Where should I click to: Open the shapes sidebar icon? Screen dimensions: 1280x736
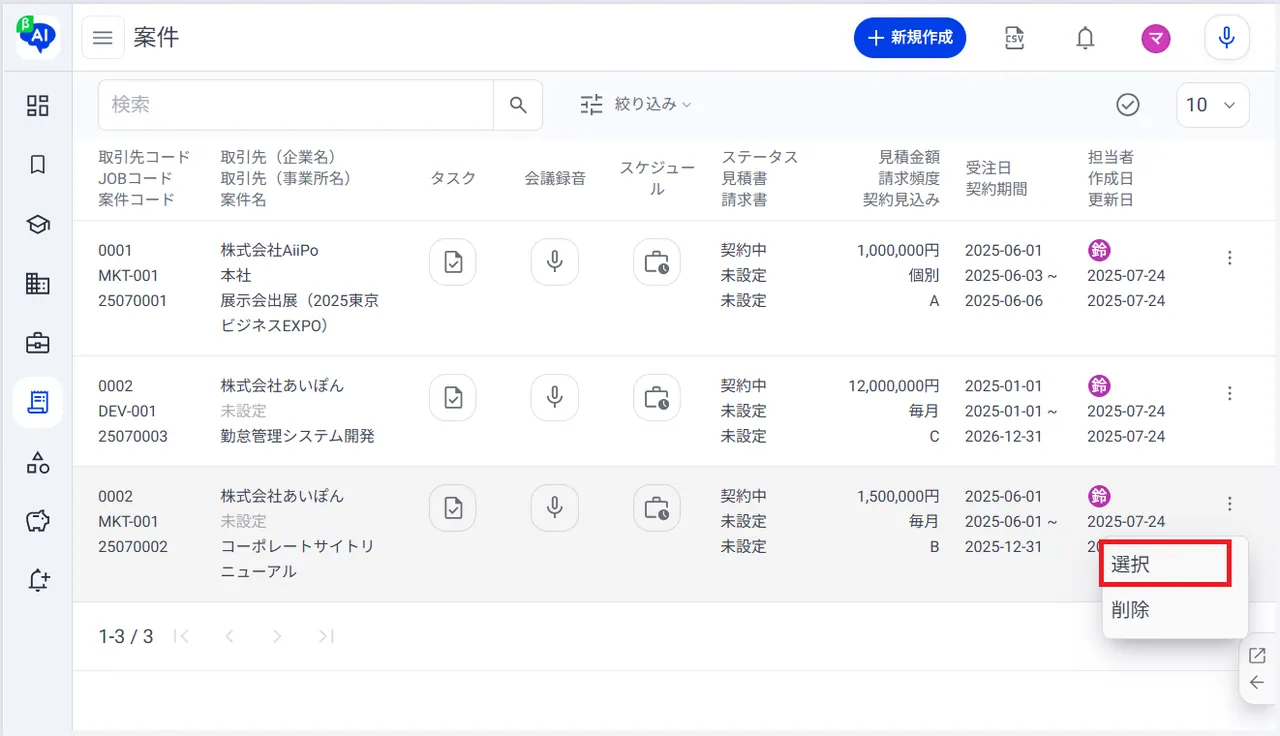[x=38, y=462]
